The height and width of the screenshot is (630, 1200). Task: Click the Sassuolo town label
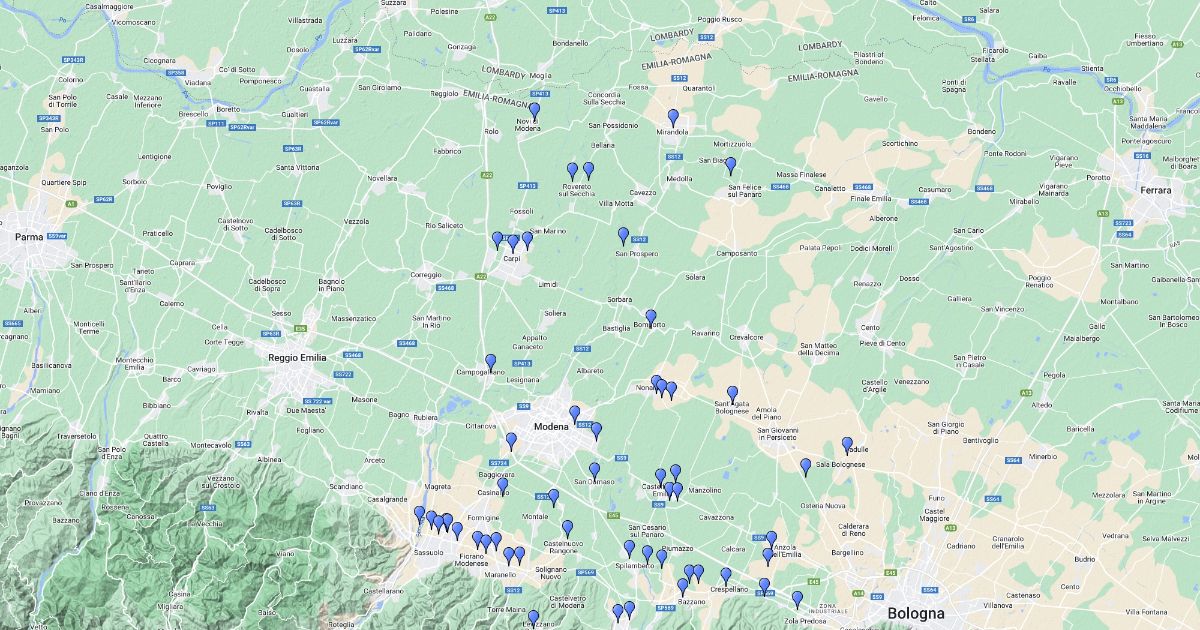[x=429, y=552]
